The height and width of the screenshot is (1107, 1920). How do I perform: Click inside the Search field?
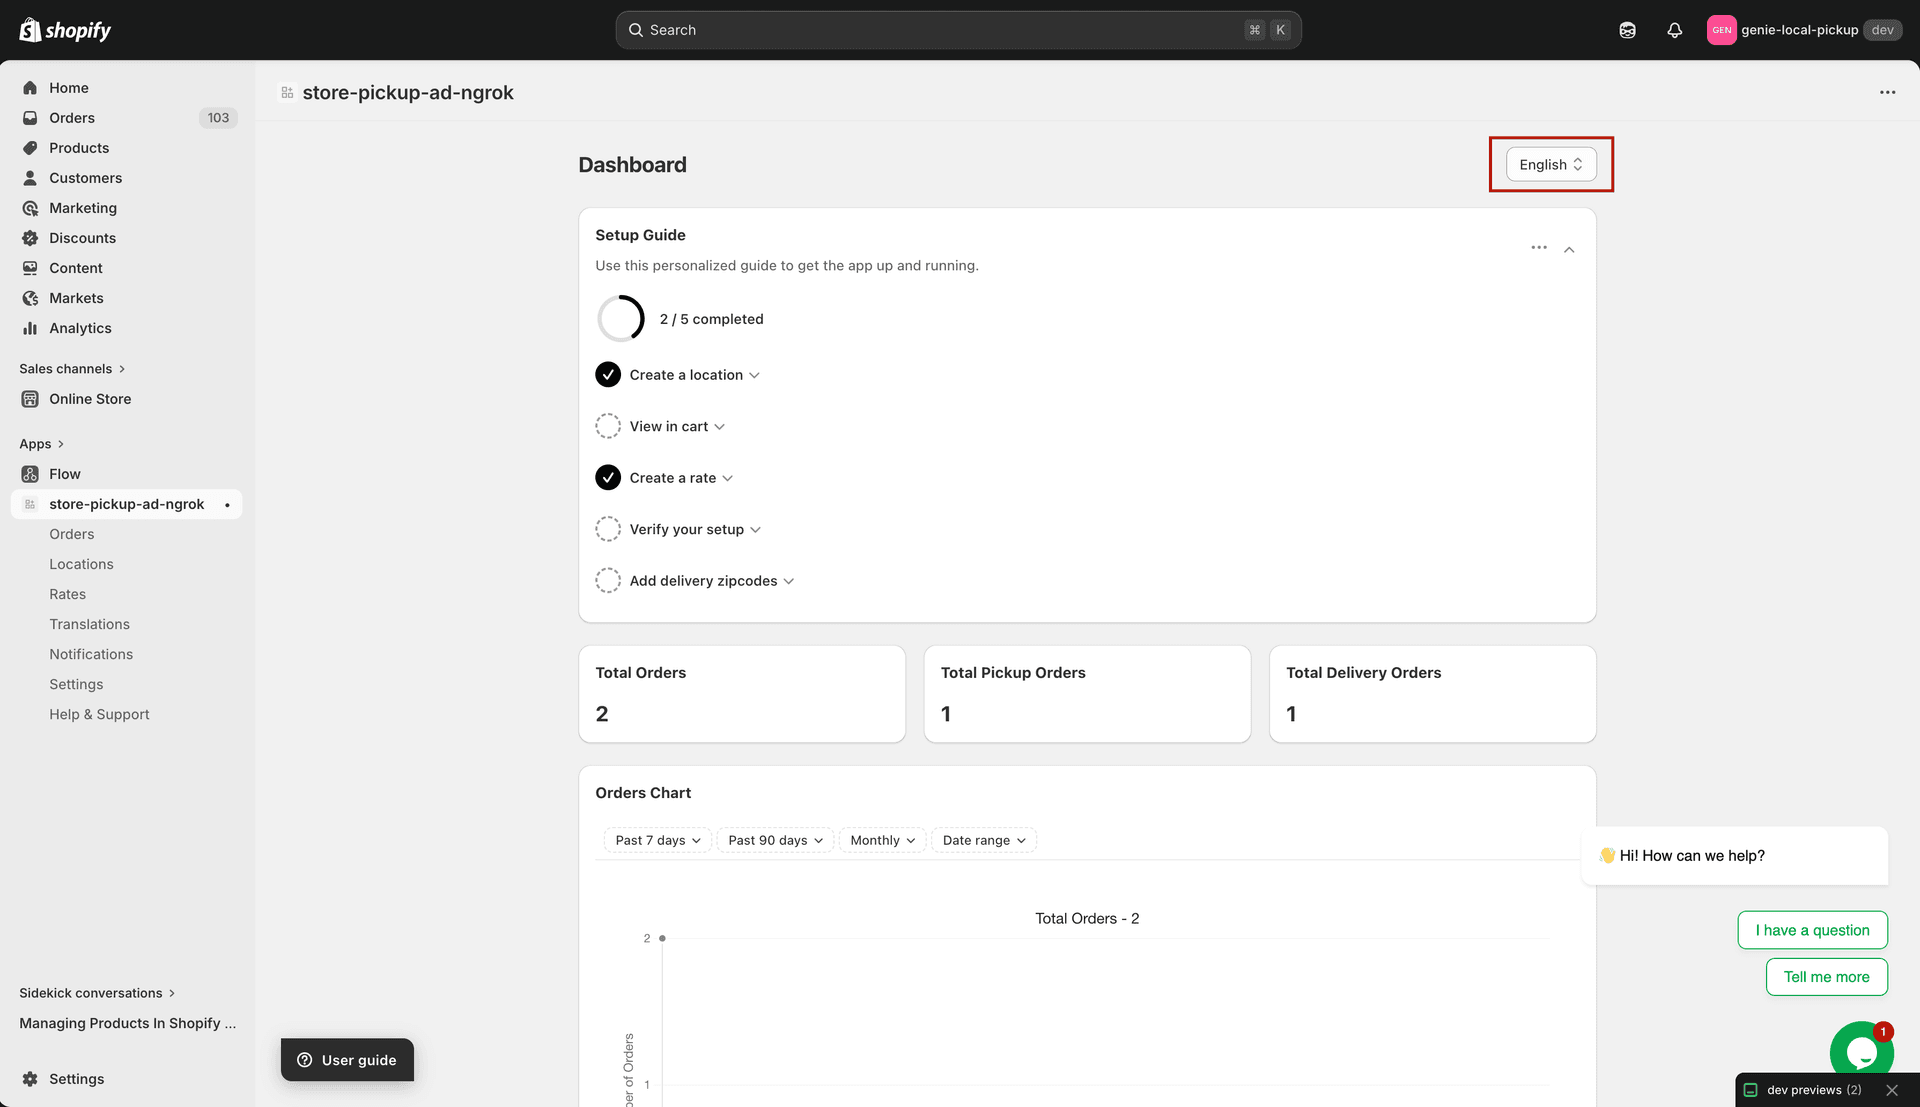tap(957, 29)
